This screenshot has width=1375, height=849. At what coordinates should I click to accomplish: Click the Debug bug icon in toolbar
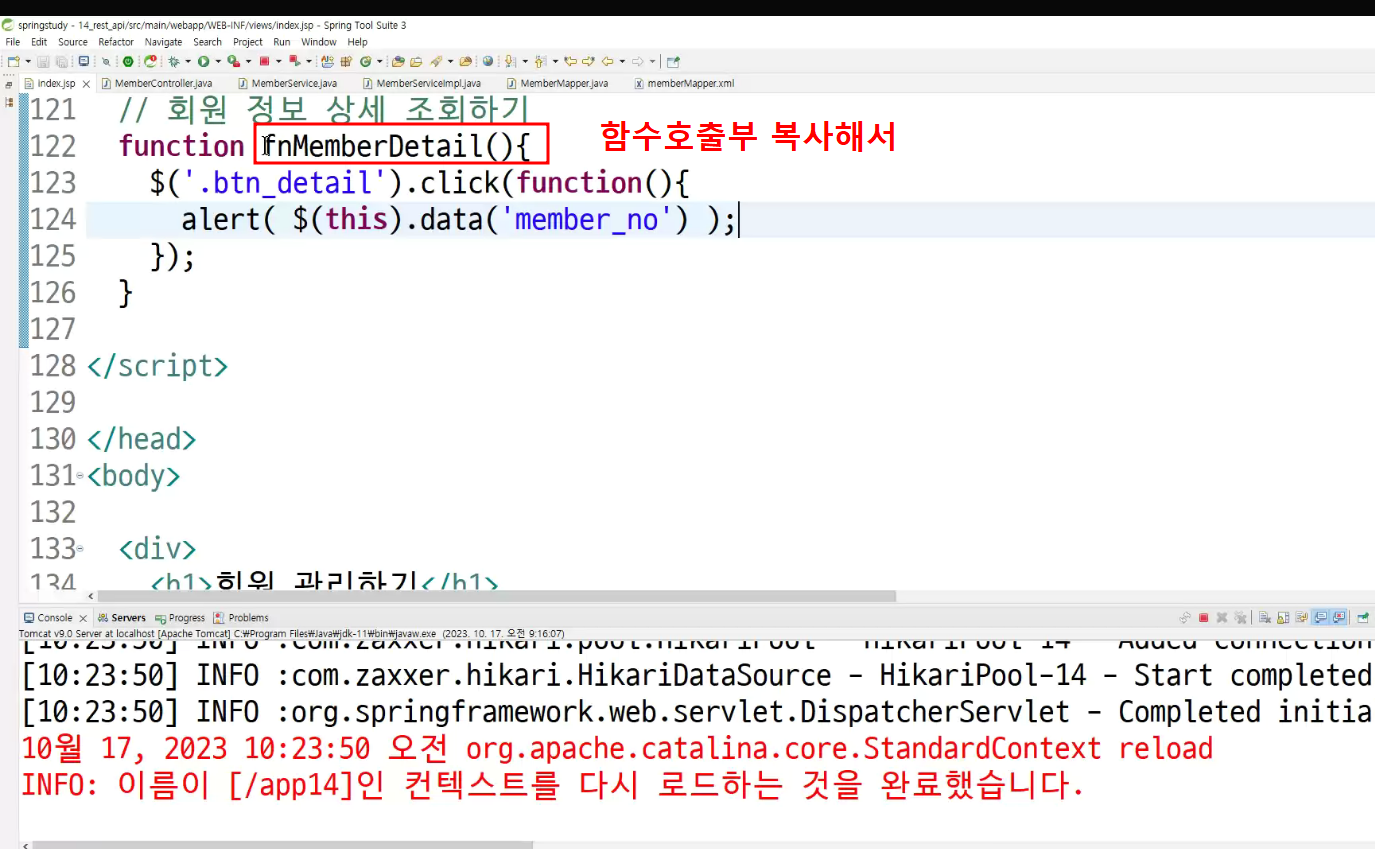tap(173, 61)
